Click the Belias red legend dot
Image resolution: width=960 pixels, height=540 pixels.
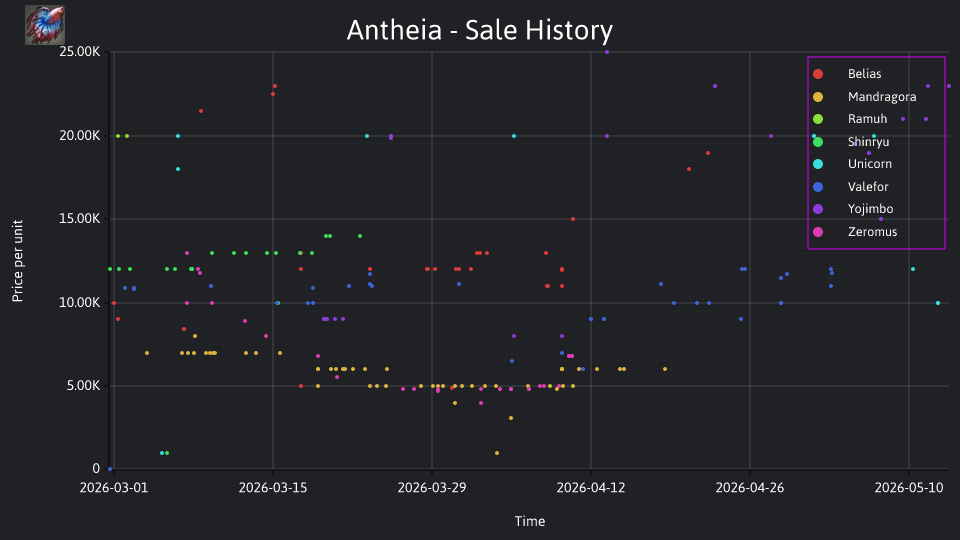coord(818,74)
